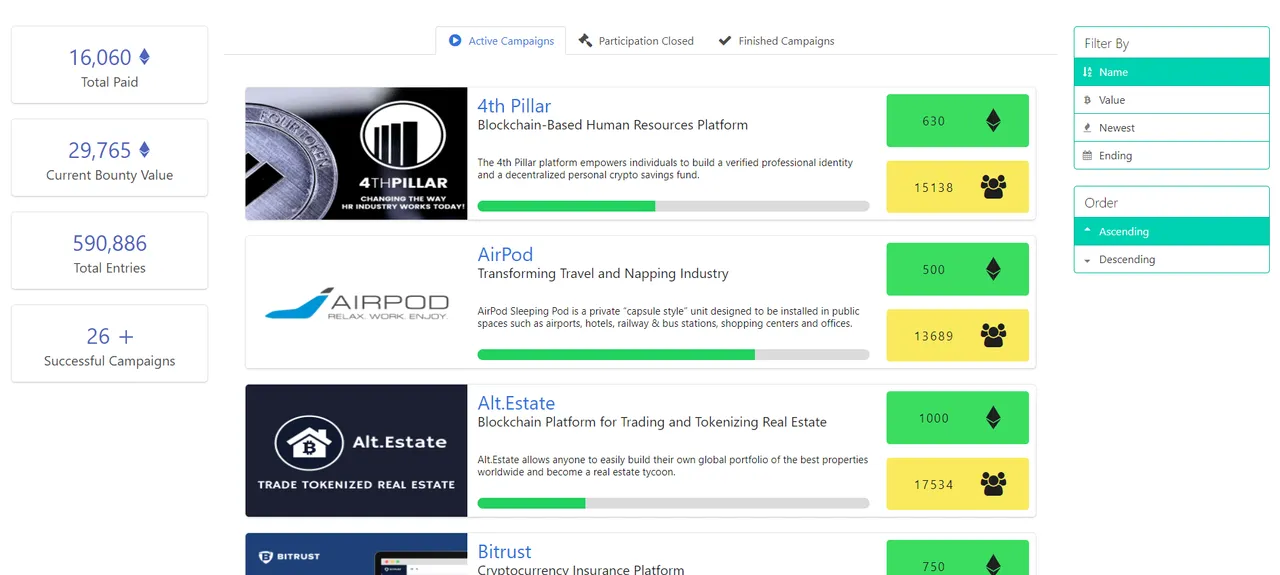Click the play icon on Active Campaigns
The height and width of the screenshot is (575, 1280).
[x=455, y=41]
